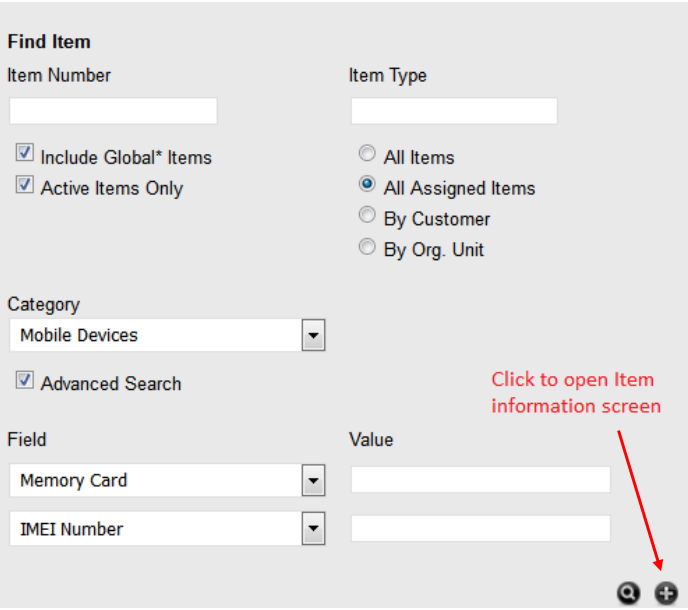Click the Item Number input field
Image resolution: width=688 pixels, height=610 pixels.
coord(113,110)
